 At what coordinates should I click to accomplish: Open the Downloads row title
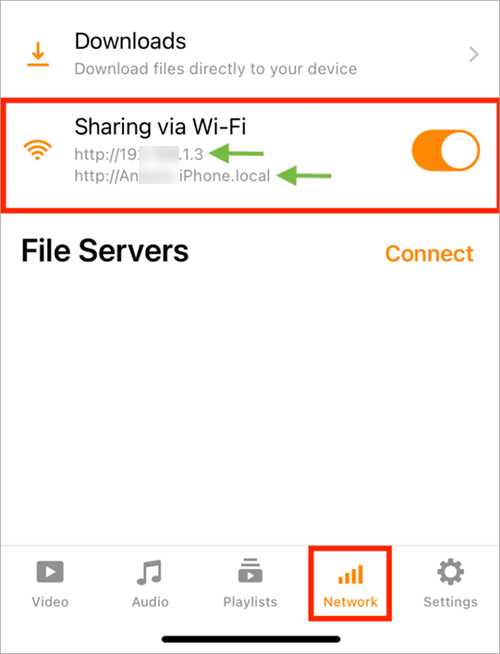[131, 41]
